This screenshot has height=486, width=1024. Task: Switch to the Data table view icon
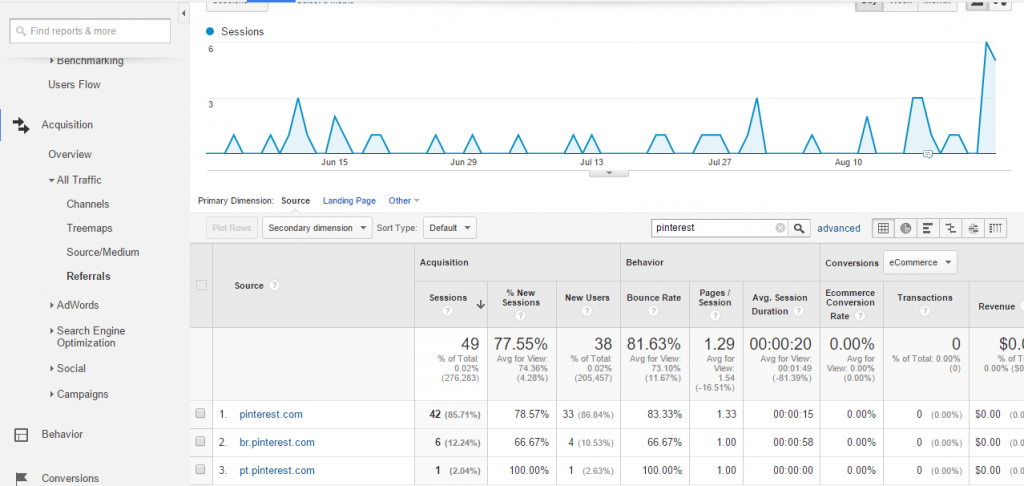tap(883, 228)
